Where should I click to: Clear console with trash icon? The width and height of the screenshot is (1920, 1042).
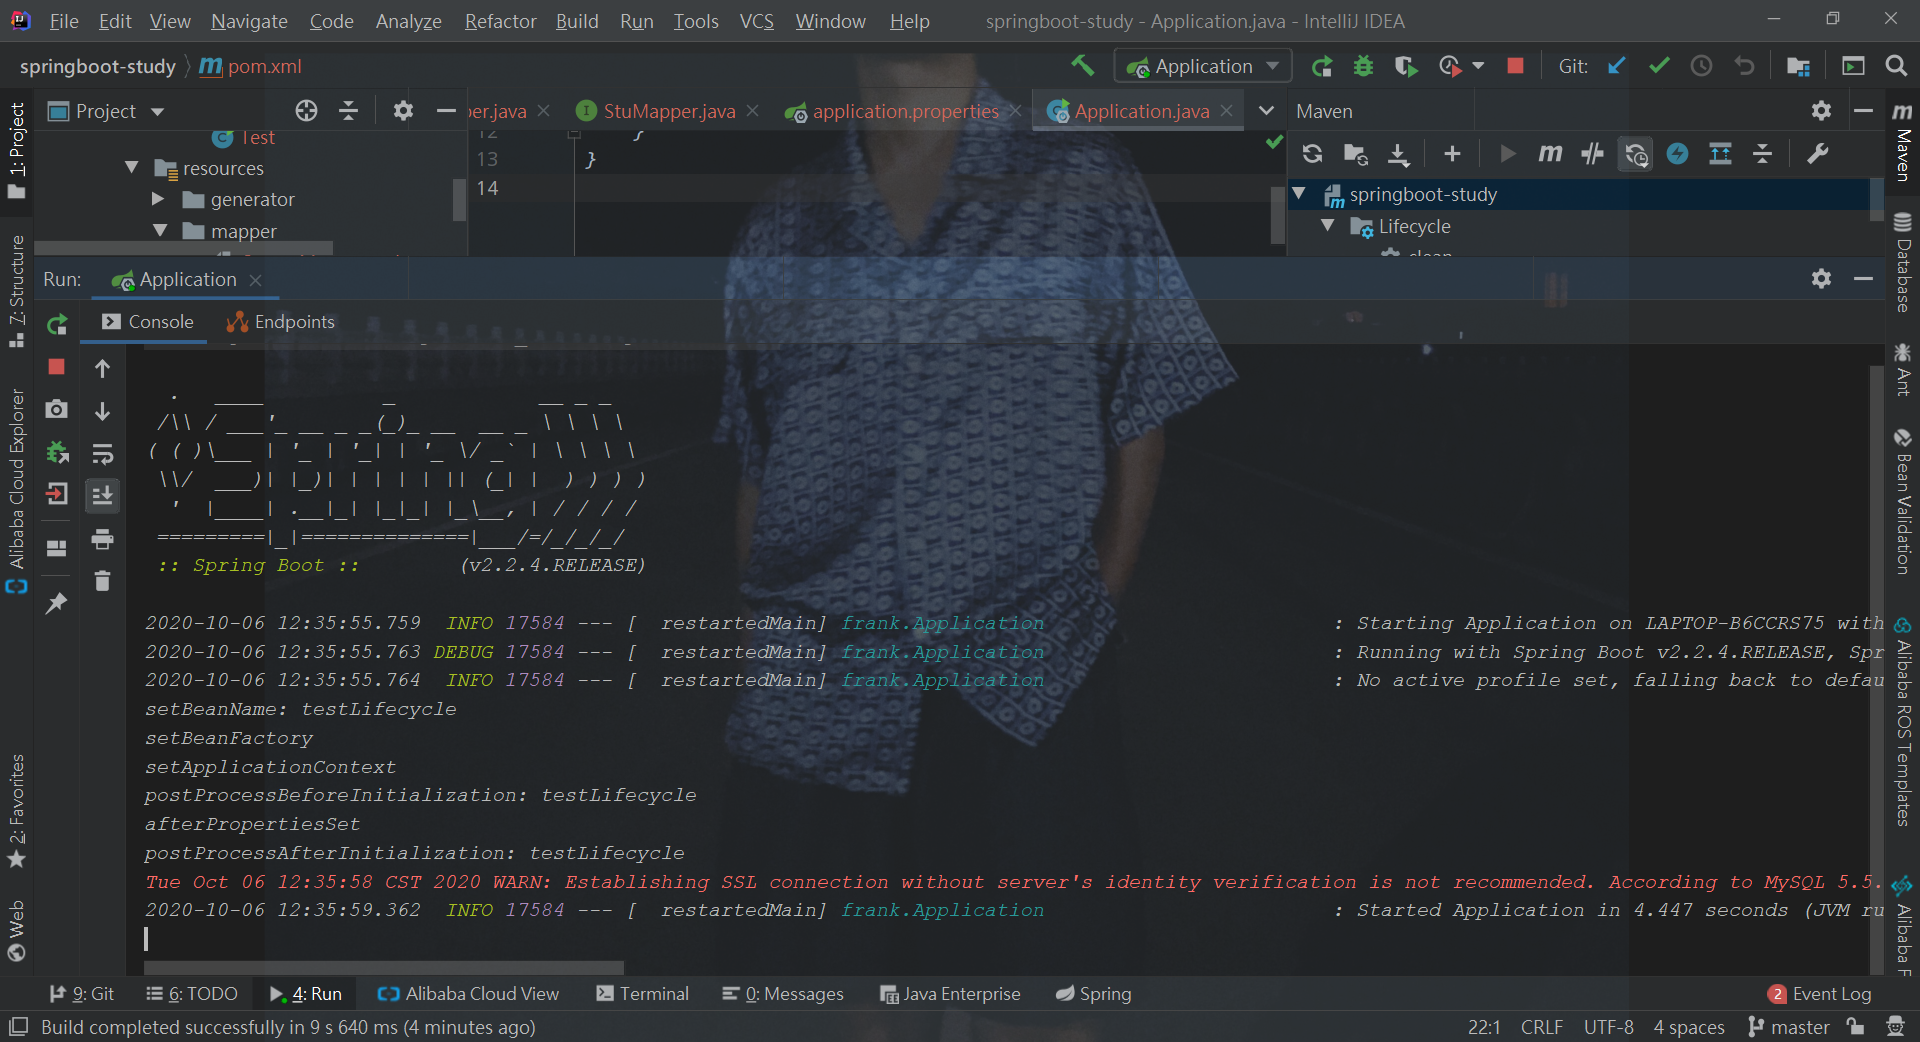tap(102, 581)
